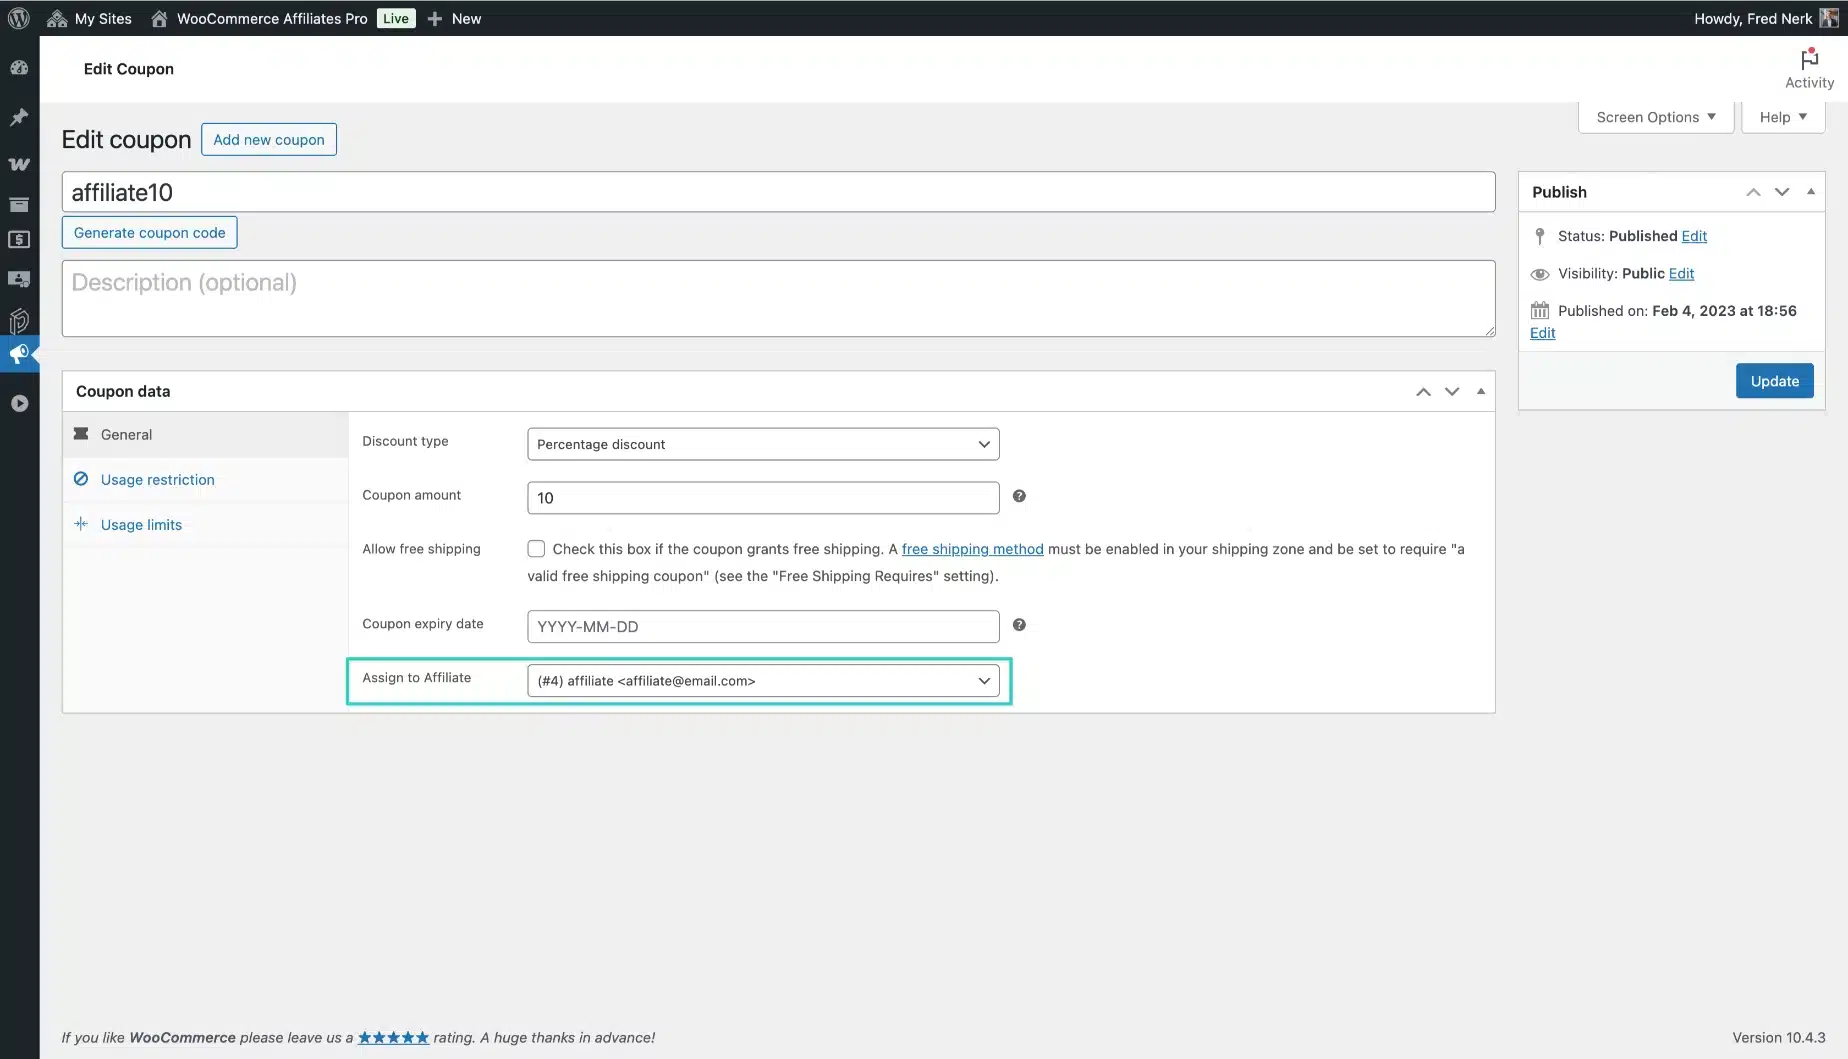This screenshot has height=1059, width=1848.
Task: Open the Dashboard sidebar icon
Action: (19, 68)
